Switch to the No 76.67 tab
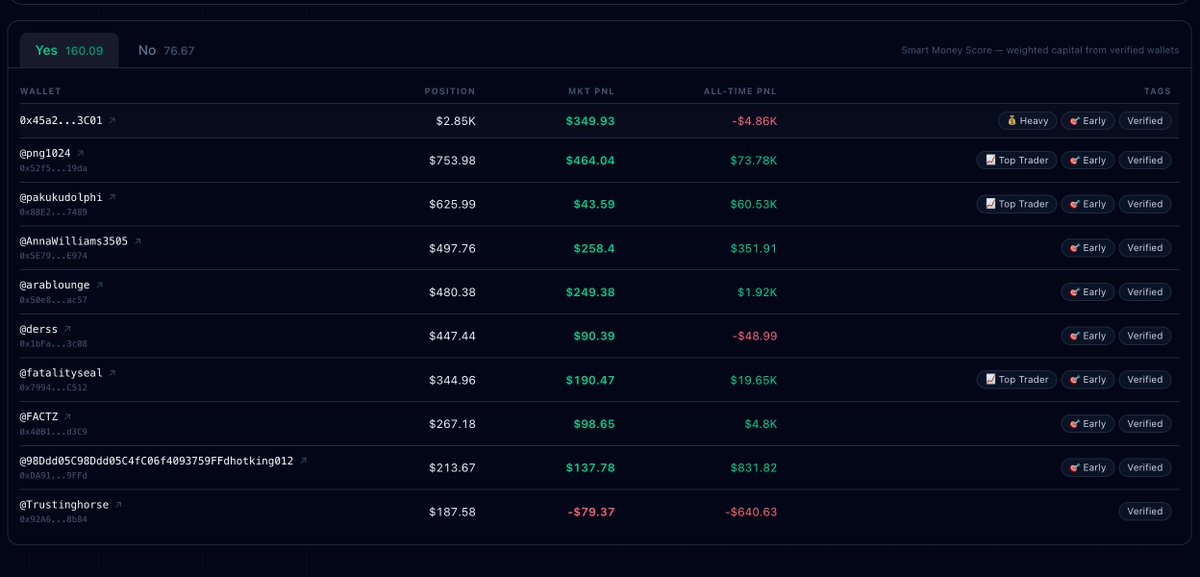The image size is (1200, 577). [166, 50]
